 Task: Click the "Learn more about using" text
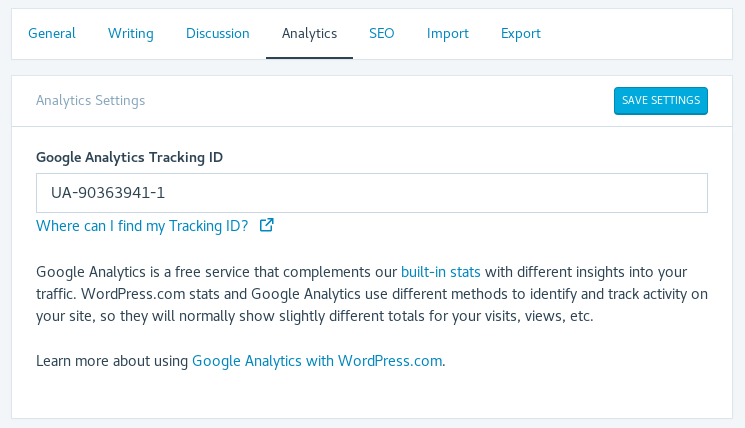click(x=112, y=361)
